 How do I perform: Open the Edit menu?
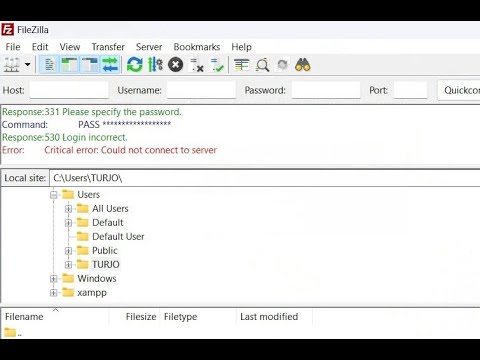tap(40, 47)
